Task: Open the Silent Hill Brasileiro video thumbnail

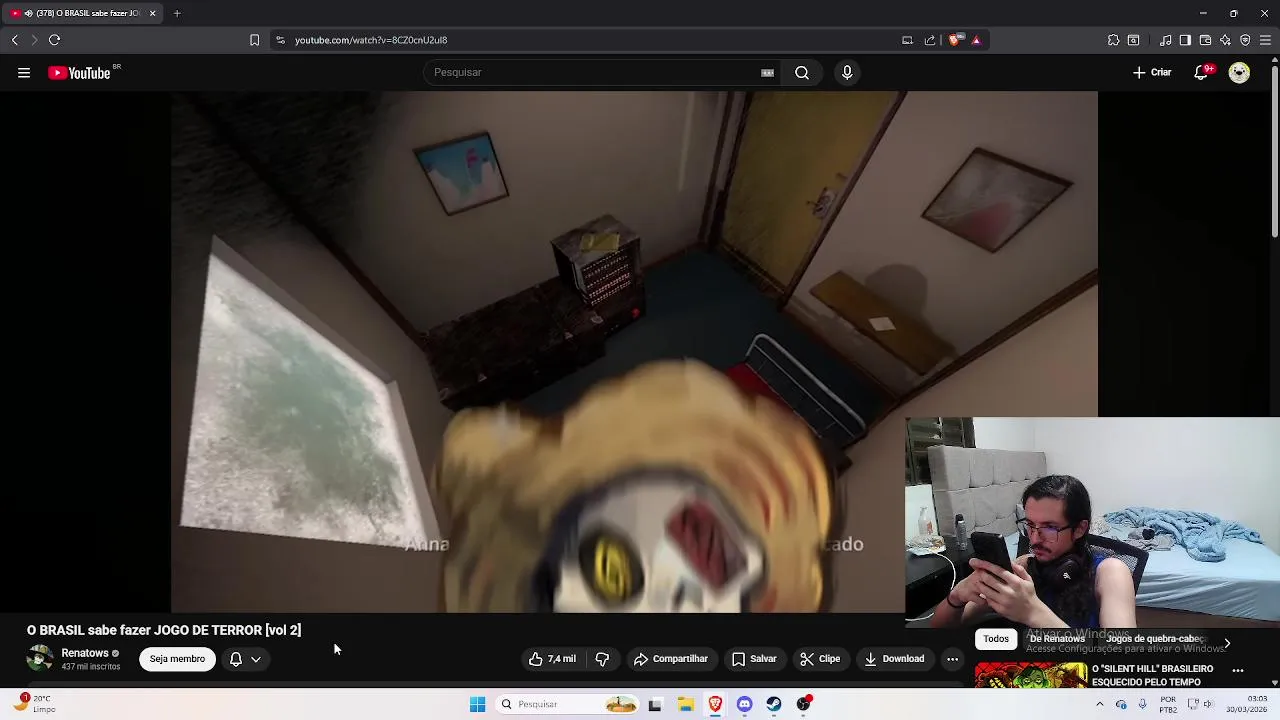Action: coord(1031,675)
